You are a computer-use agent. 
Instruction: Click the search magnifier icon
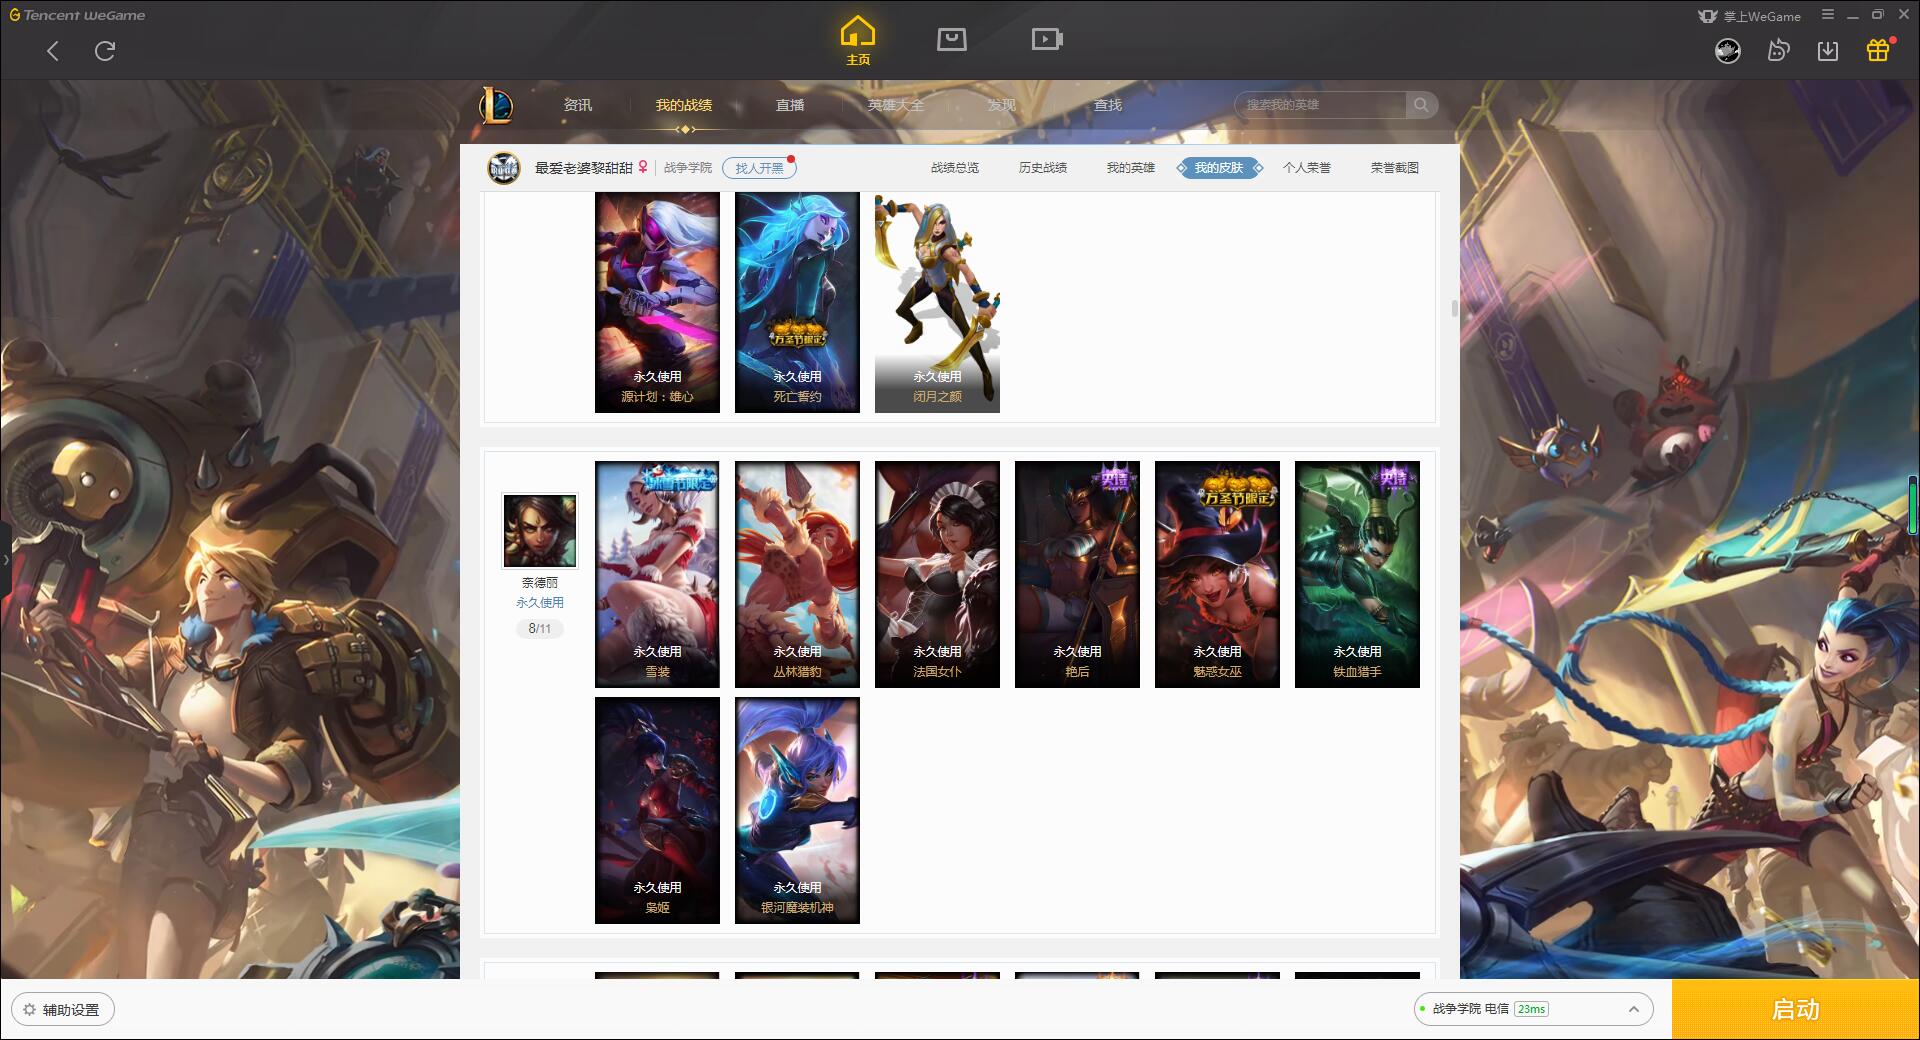tap(1421, 105)
